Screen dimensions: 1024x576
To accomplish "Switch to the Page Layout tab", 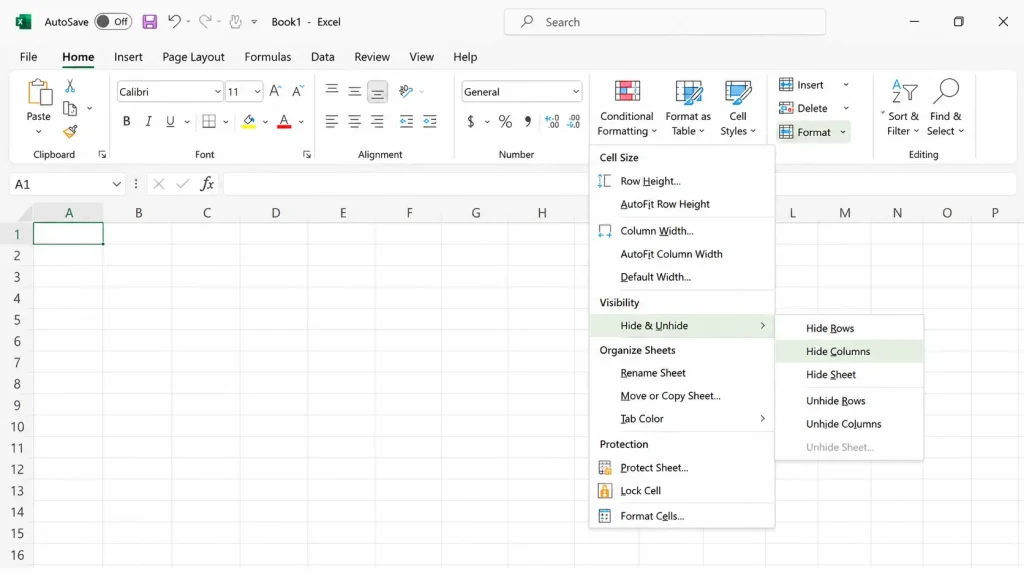I will pyautogui.click(x=193, y=57).
